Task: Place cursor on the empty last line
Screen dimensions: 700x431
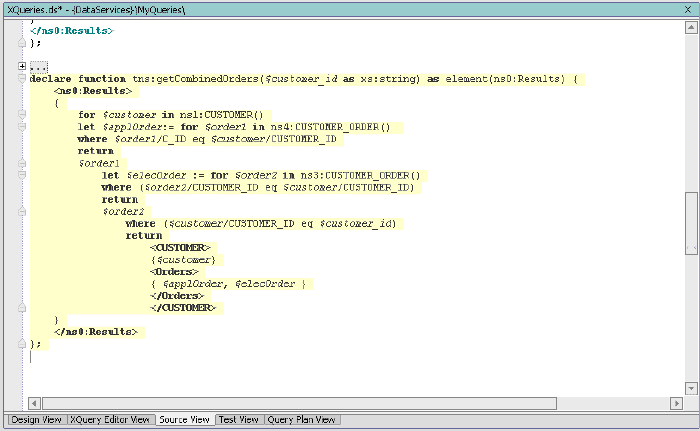Action: click(x=31, y=357)
